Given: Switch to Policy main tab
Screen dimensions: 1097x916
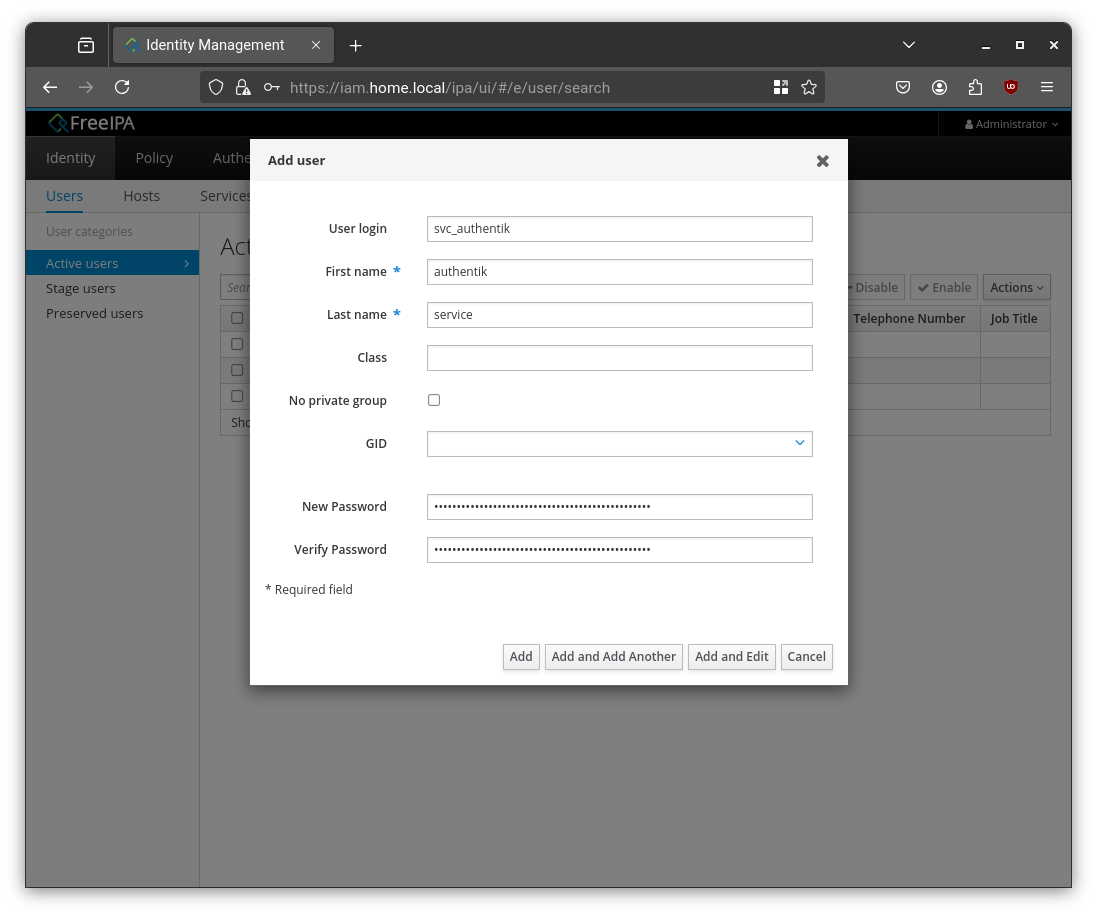Looking at the screenshot, I should 154,158.
